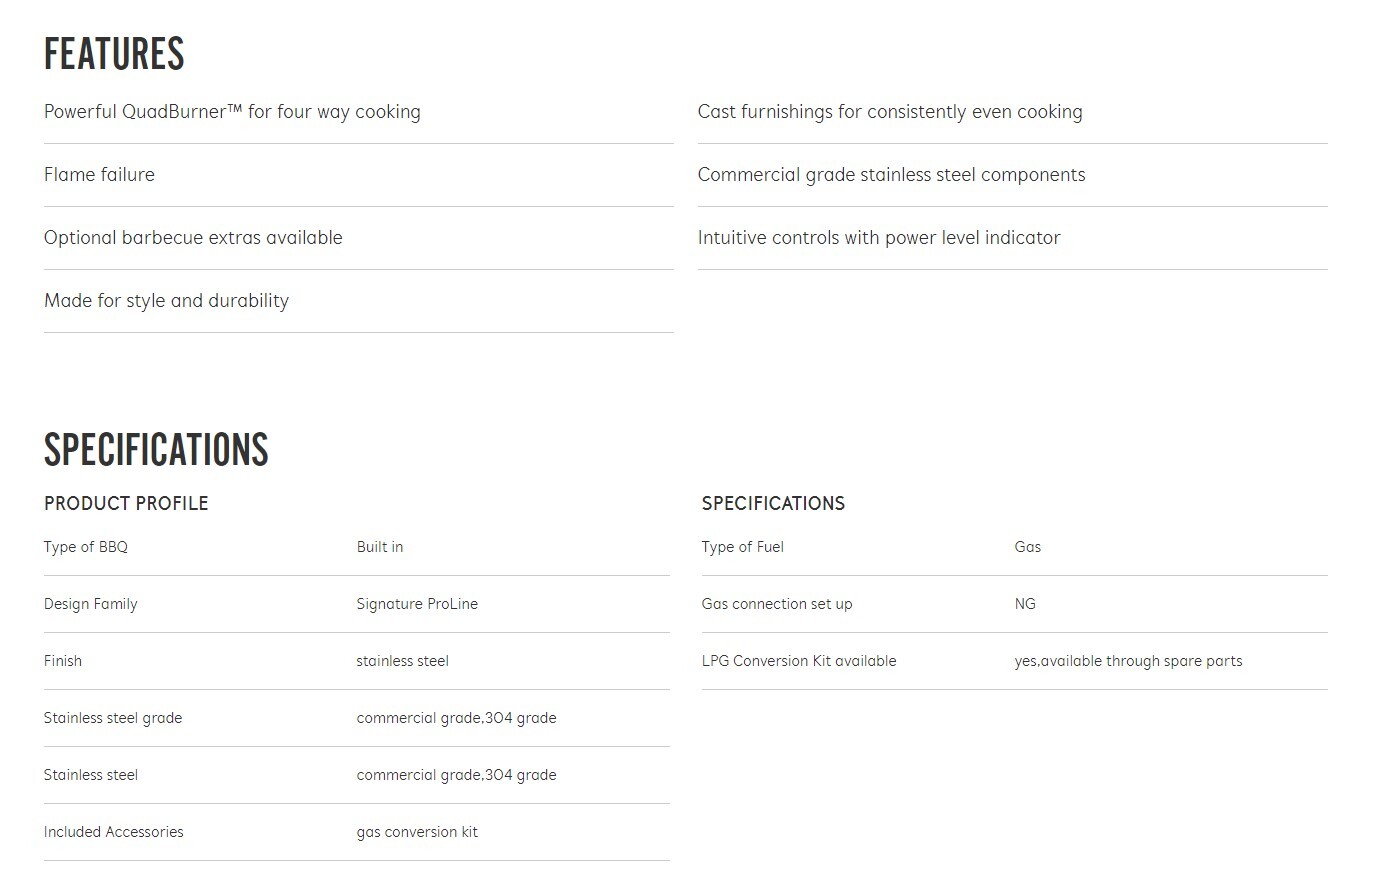Click the Built in value
1379x891 pixels.
click(380, 547)
